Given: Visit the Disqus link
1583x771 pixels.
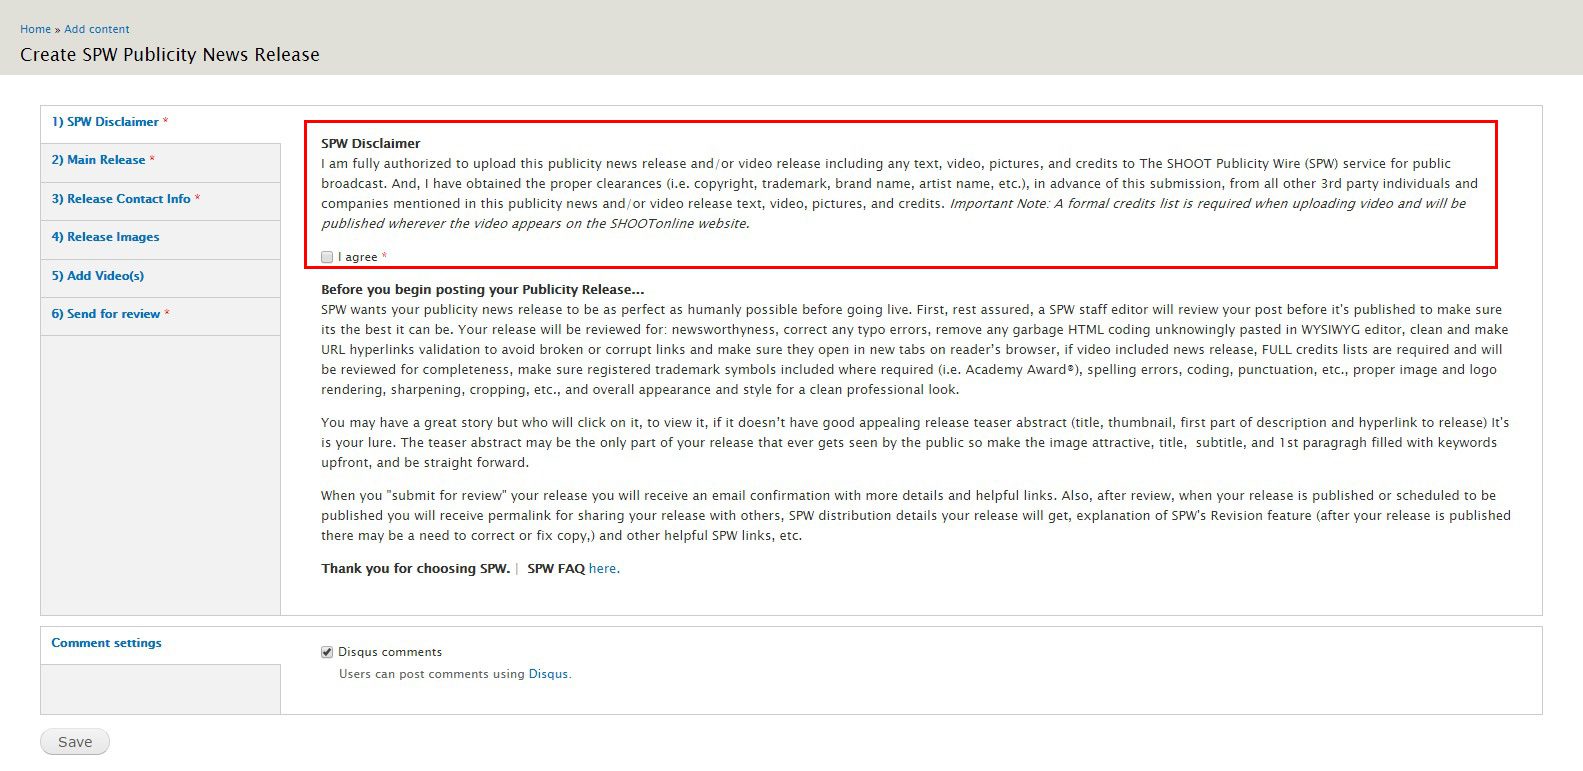Looking at the screenshot, I should 548,674.
